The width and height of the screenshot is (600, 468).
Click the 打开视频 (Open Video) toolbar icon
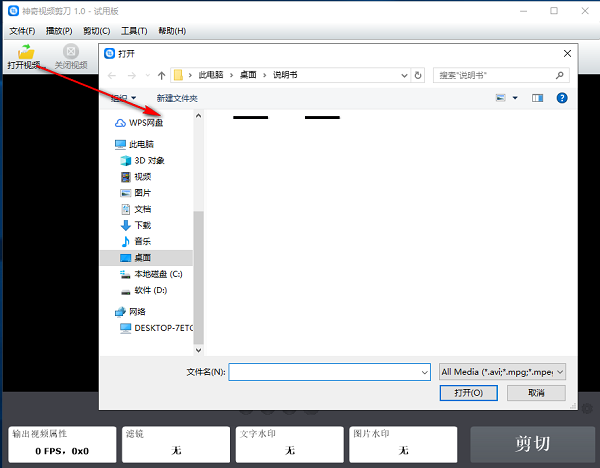point(22,56)
